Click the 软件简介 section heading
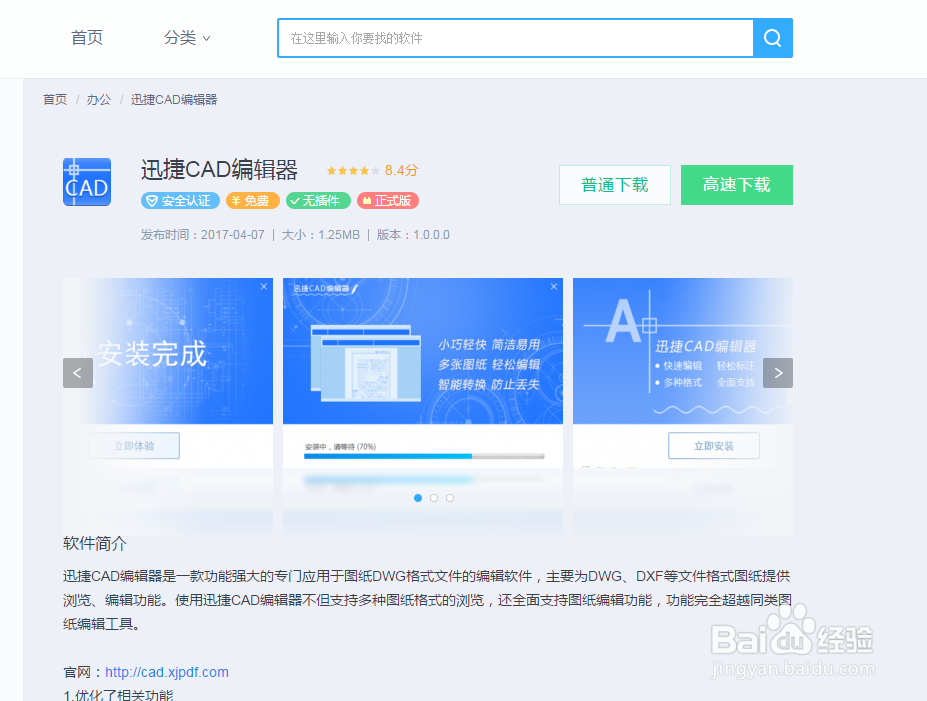Image resolution: width=927 pixels, height=701 pixels. coord(95,543)
